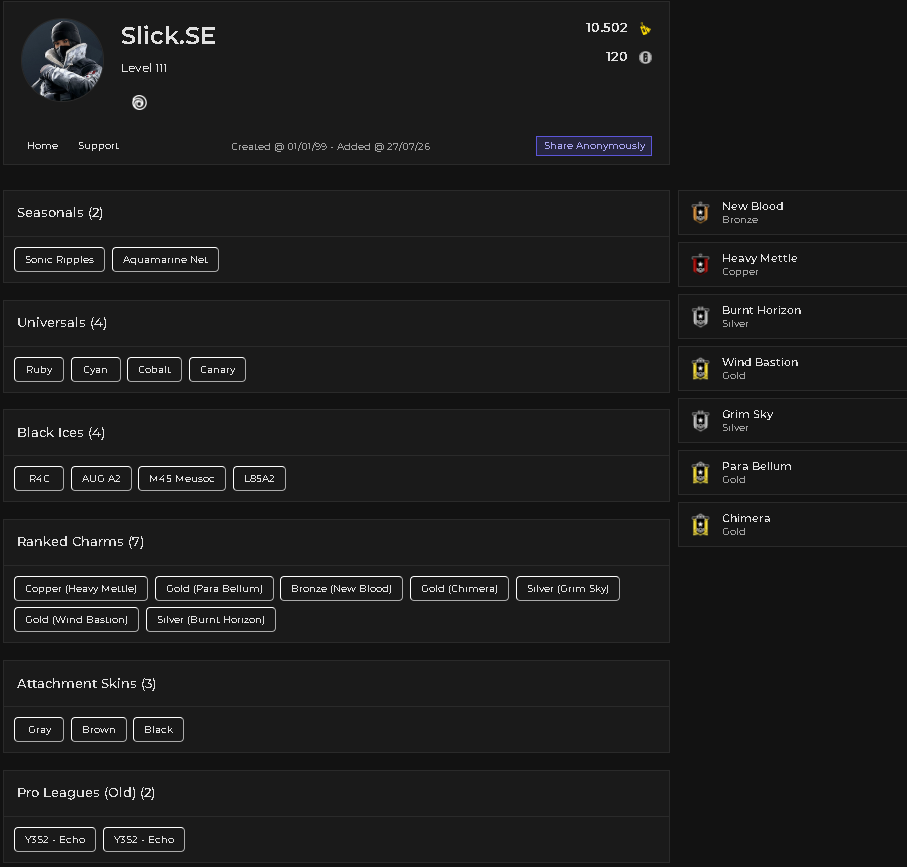
Task: Click the Slick.SE profile avatar picture
Action: pyautogui.click(x=62, y=60)
